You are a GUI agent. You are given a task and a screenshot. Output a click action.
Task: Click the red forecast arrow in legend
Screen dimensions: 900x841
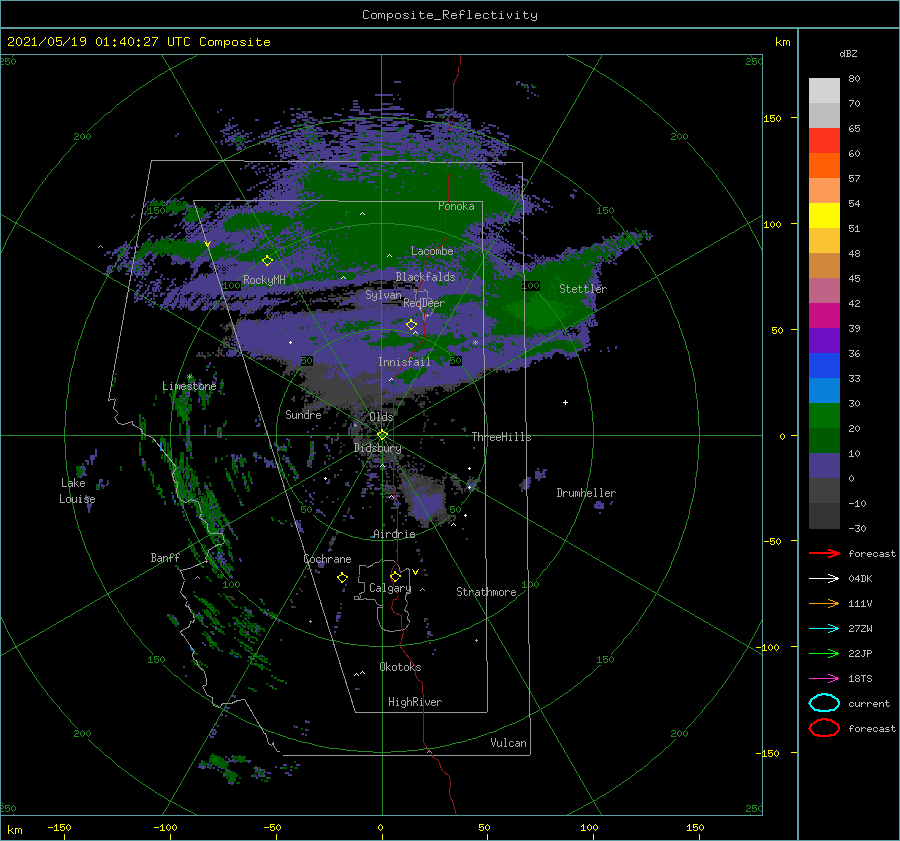click(x=824, y=553)
